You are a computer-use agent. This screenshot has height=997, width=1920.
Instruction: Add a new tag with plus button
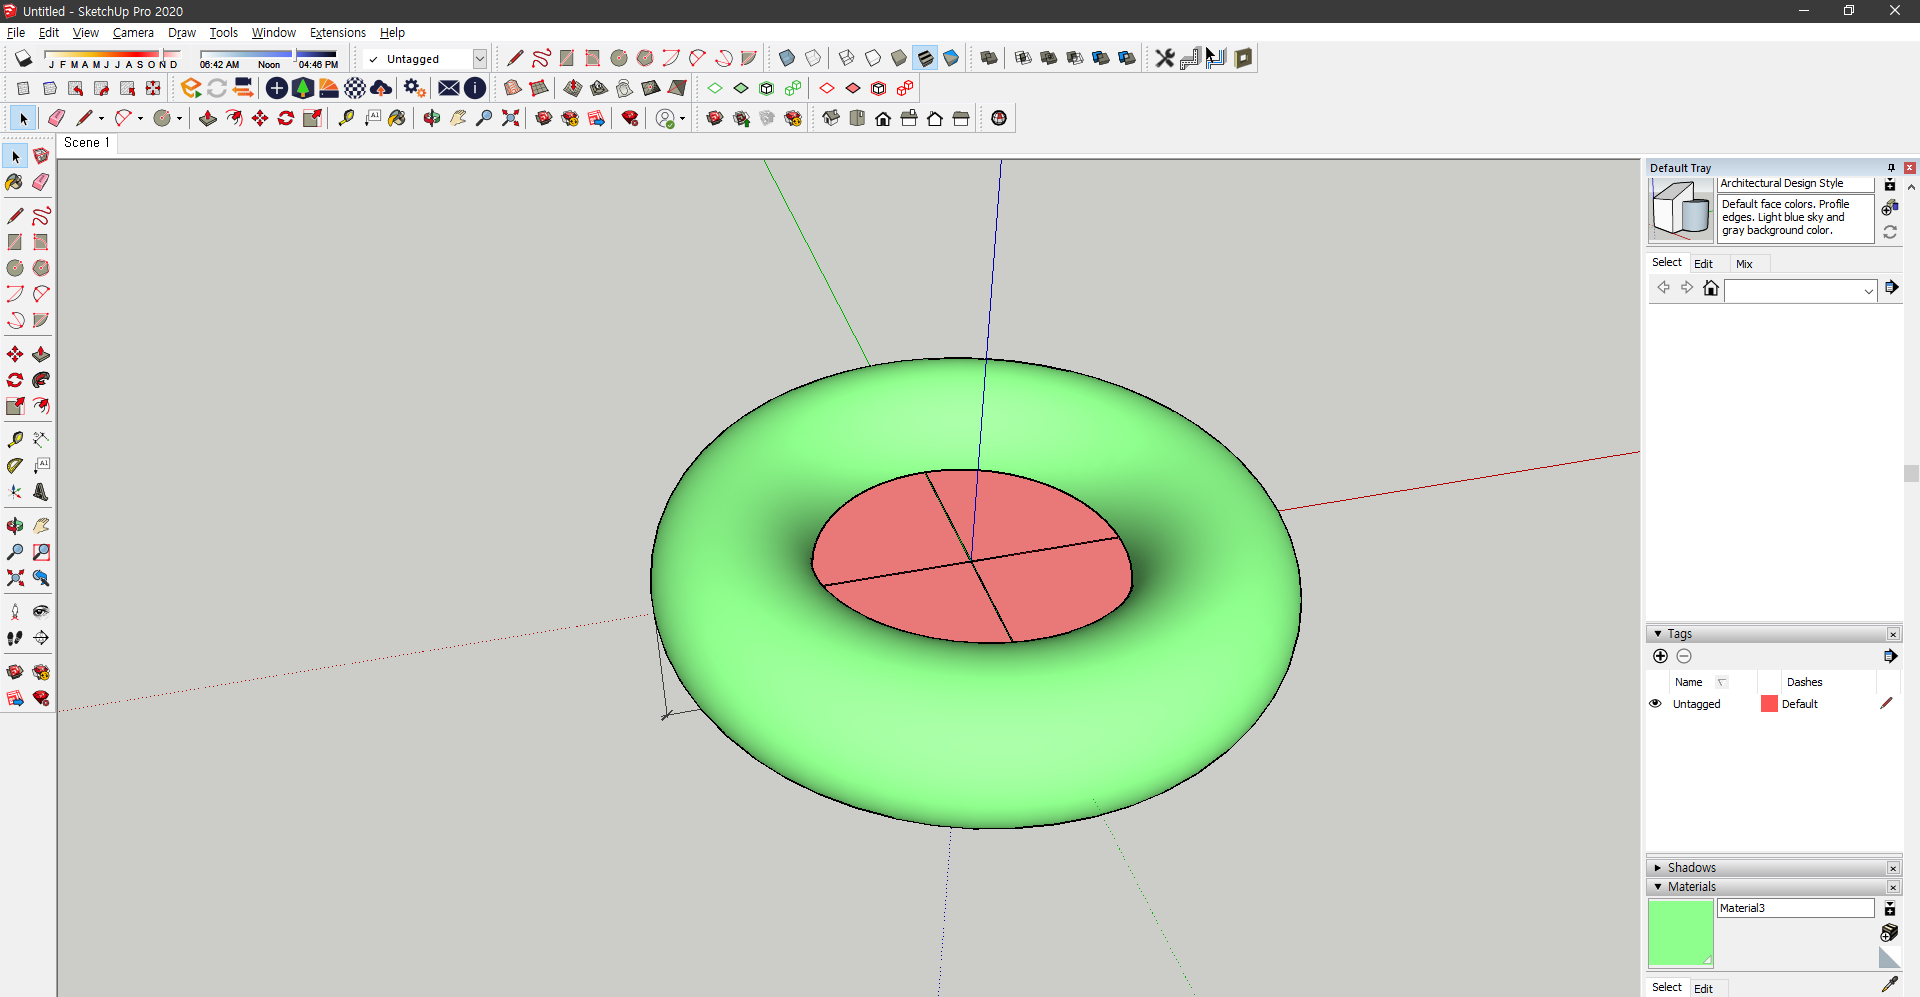pos(1660,656)
